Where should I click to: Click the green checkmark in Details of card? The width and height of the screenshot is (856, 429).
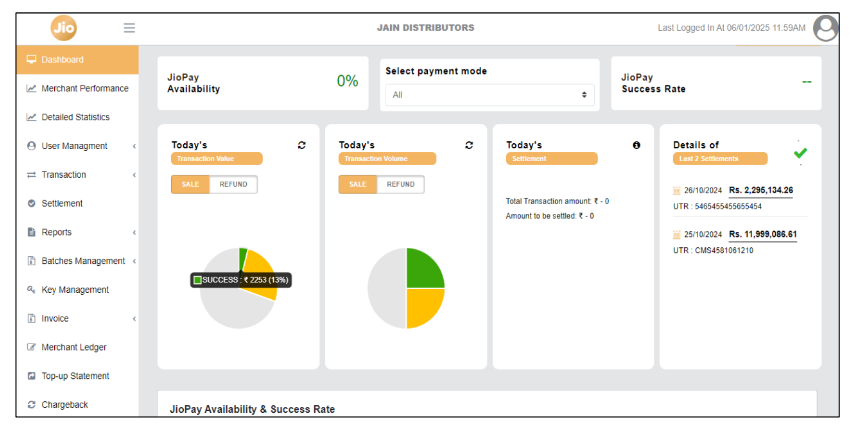coord(800,153)
